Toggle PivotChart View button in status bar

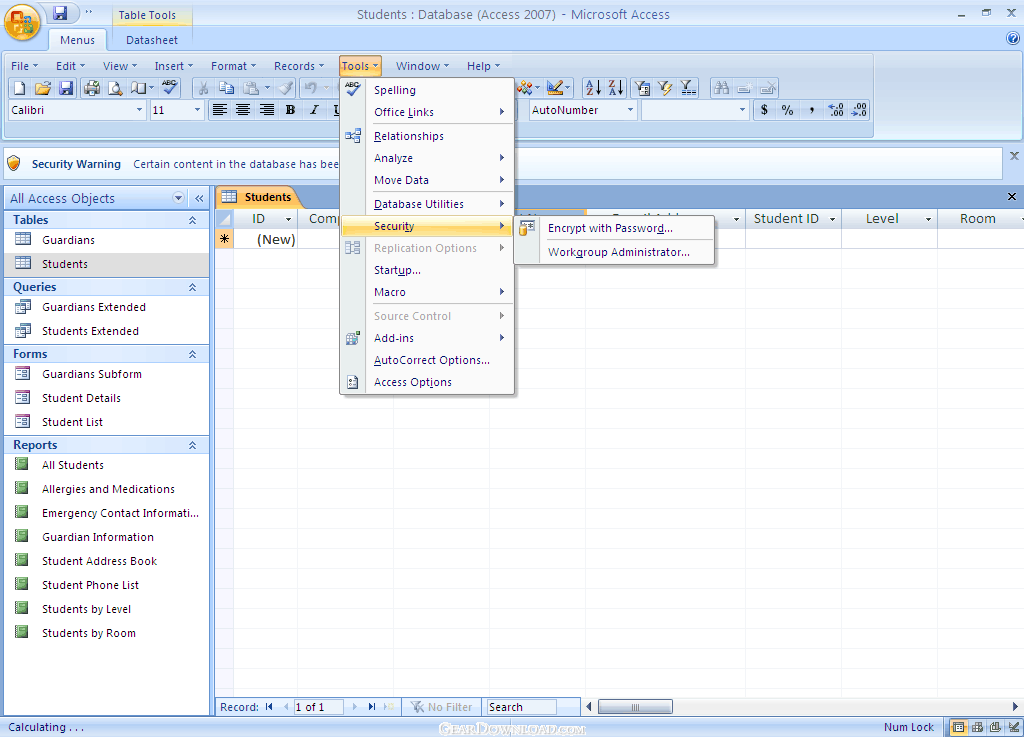tap(995, 727)
